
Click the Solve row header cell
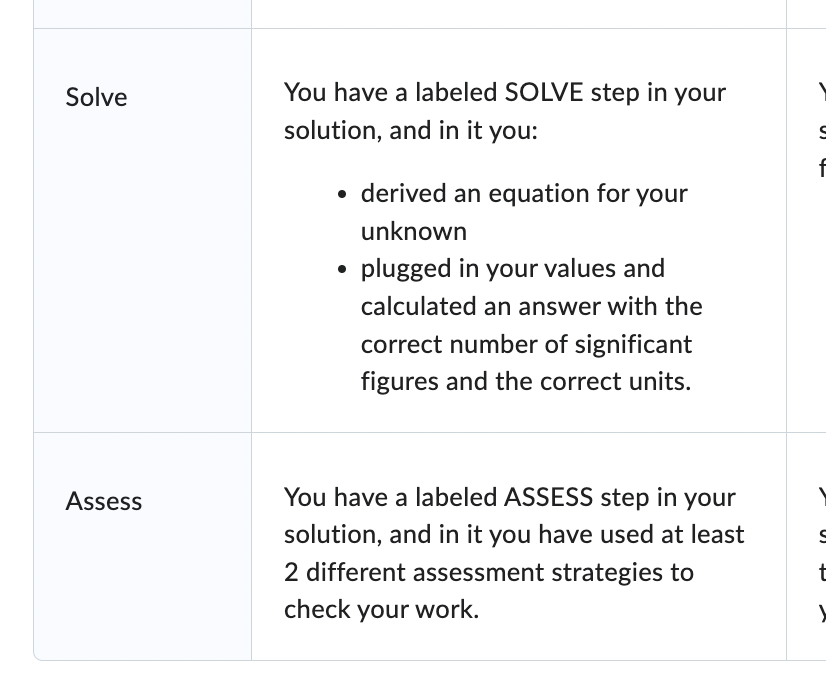click(142, 230)
